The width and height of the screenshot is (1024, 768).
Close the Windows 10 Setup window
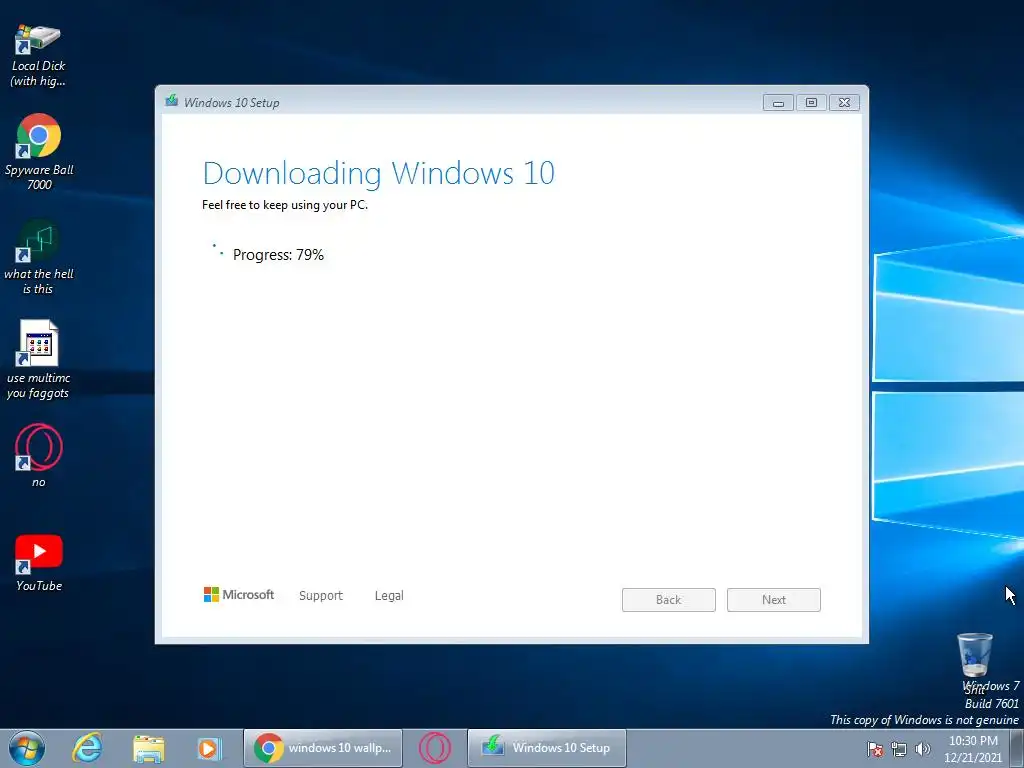click(x=844, y=103)
